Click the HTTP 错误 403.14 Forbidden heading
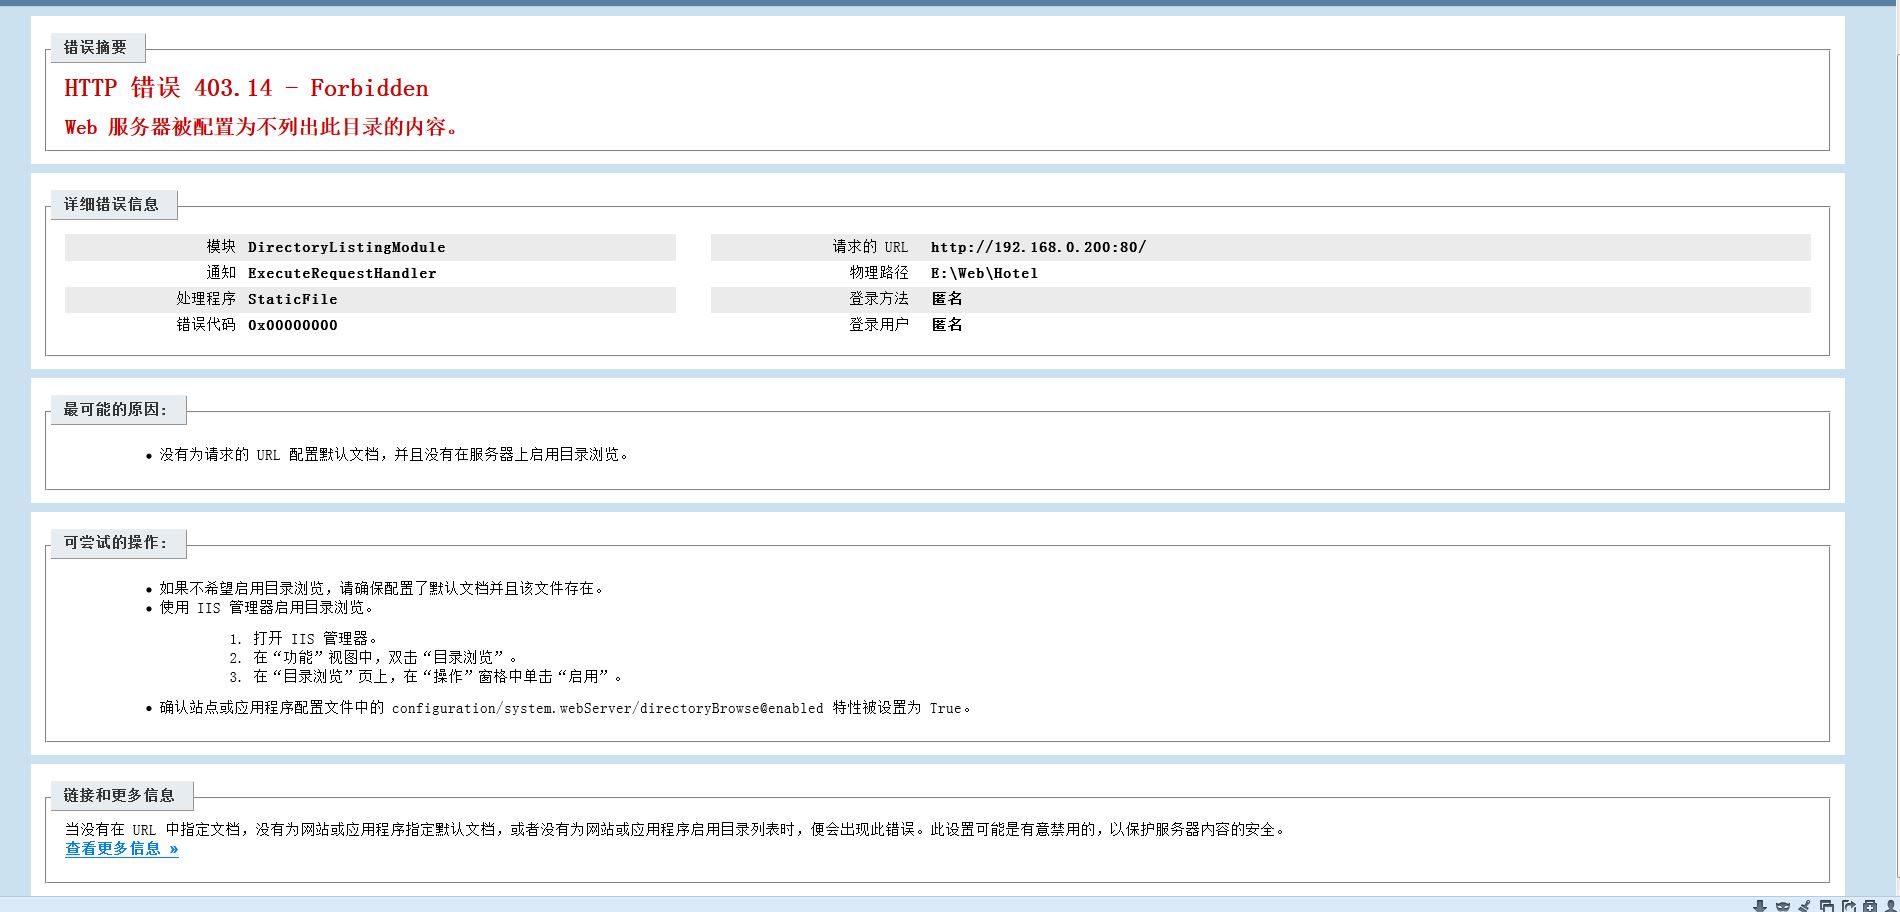 point(246,88)
